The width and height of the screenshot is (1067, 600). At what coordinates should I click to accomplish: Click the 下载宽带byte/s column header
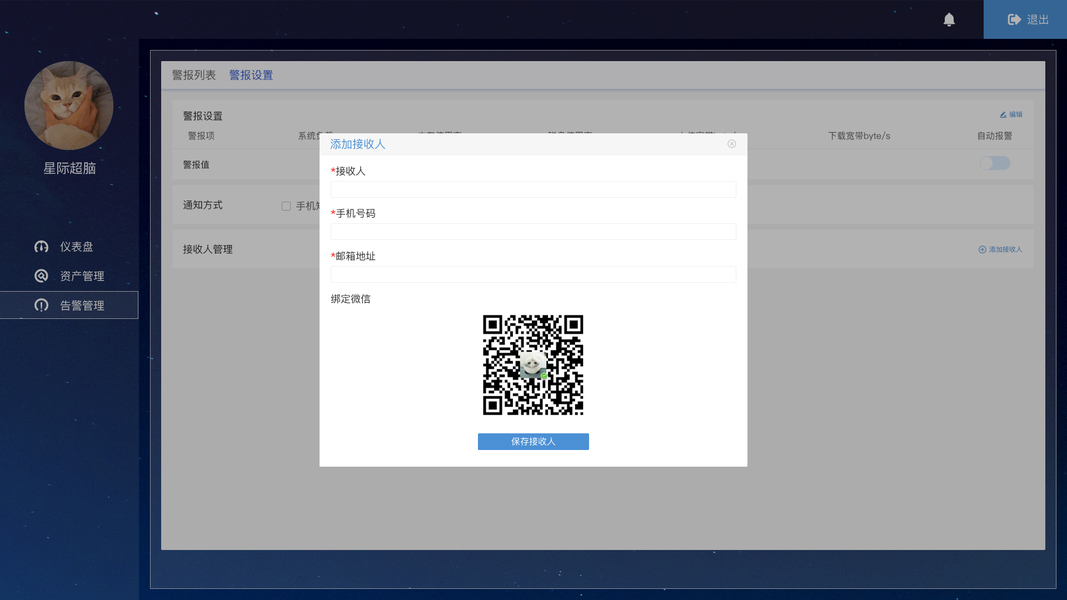pyautogui.click(x=859, y=136)
